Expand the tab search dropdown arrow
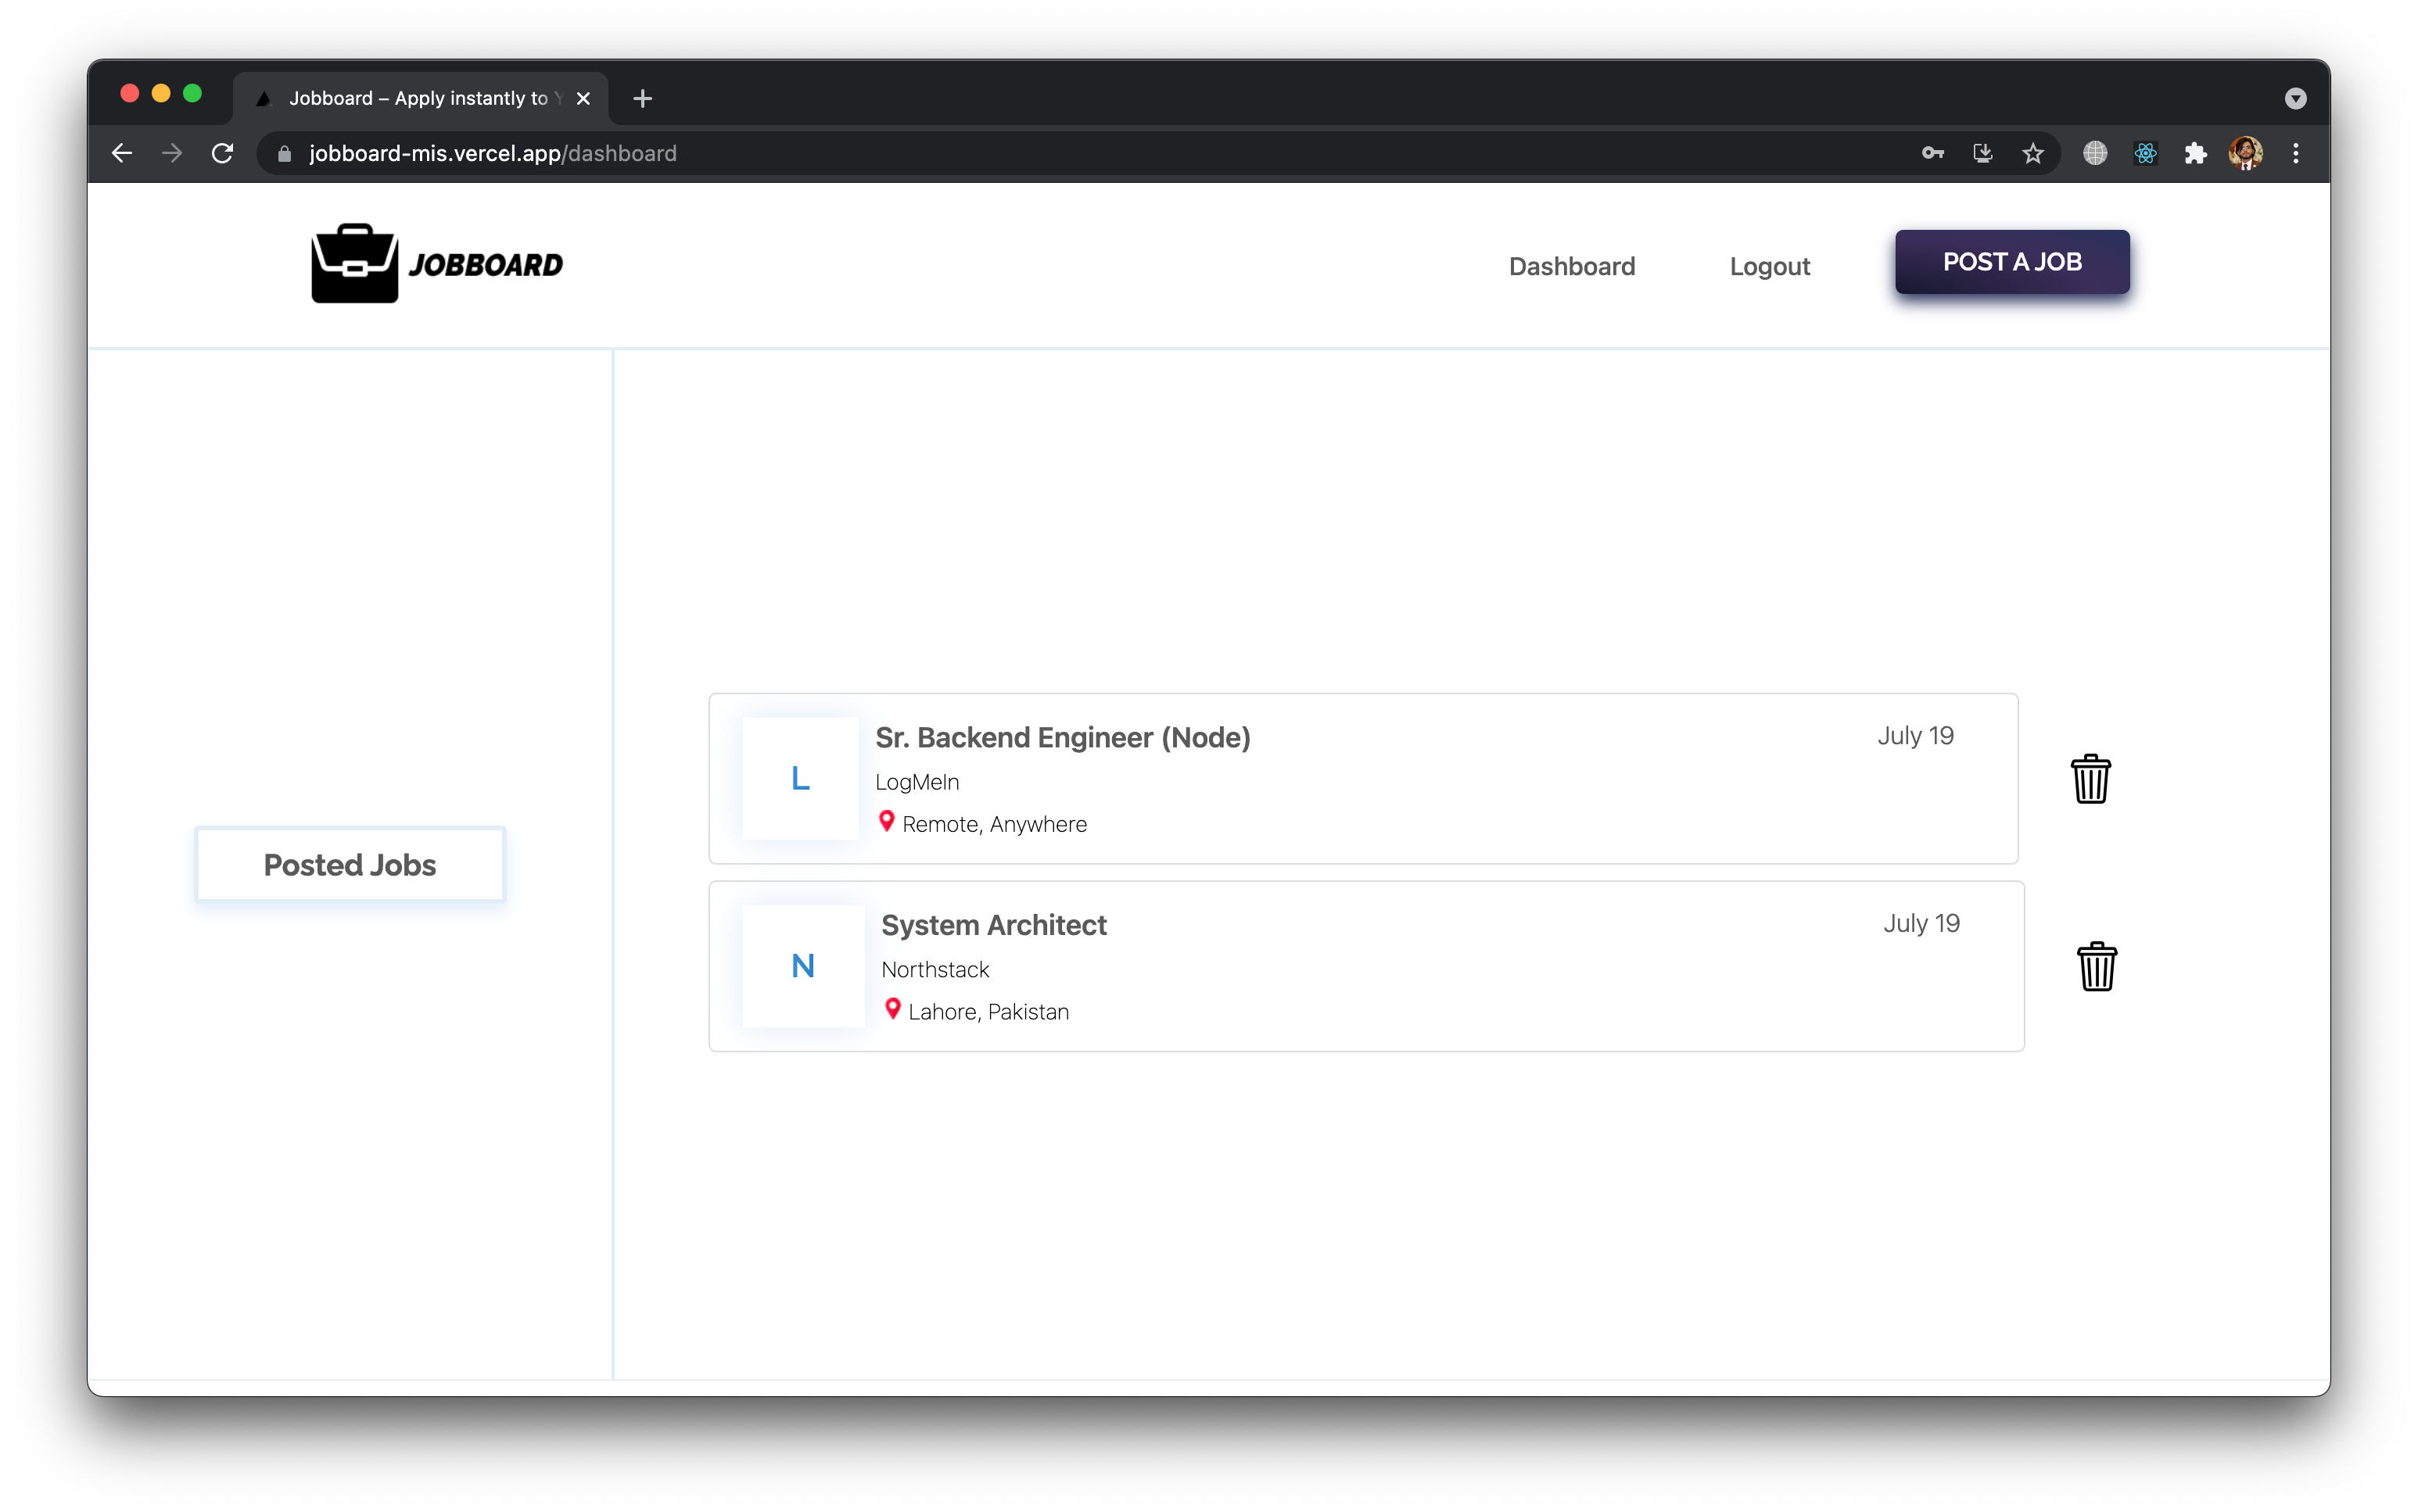Screen dimensions: 2418x1512 coord(2295,98)
